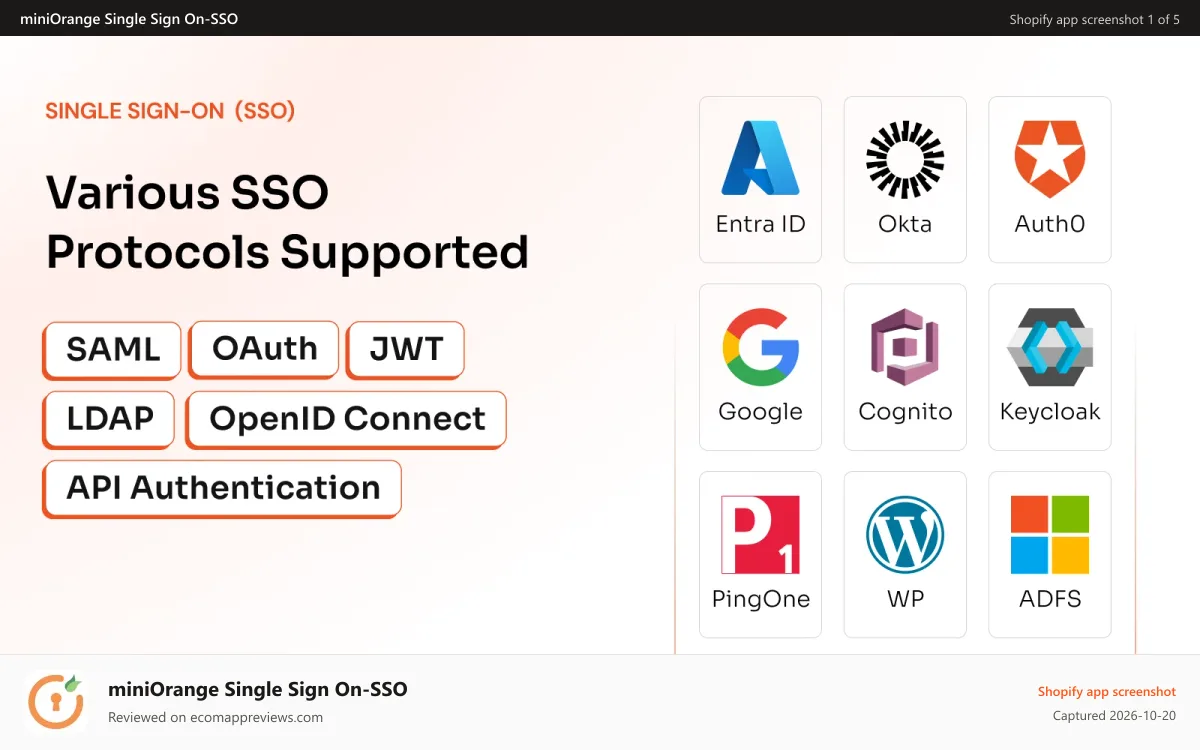Select the JWT protocol pill

[x=405, y=350]
